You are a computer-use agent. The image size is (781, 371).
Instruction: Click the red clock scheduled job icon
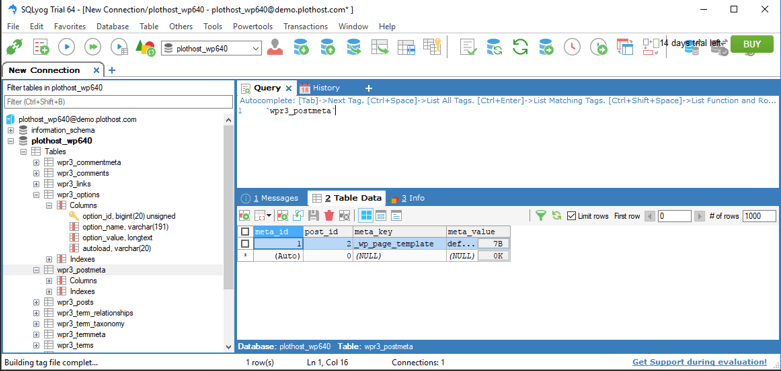[572, 47]
